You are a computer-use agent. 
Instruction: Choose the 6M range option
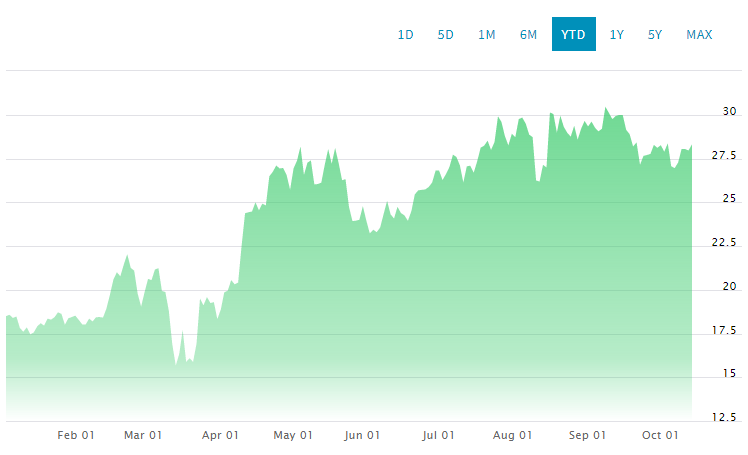tap(528, 34)
